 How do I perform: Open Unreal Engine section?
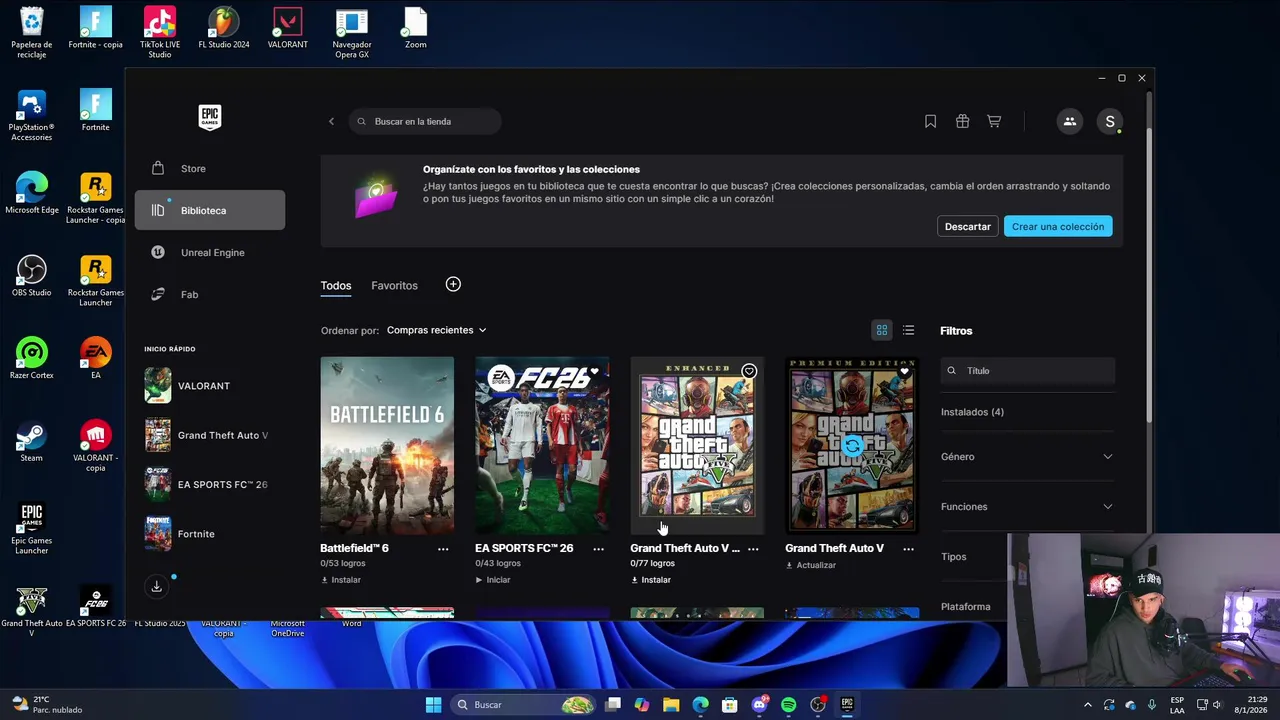[210, 252]
